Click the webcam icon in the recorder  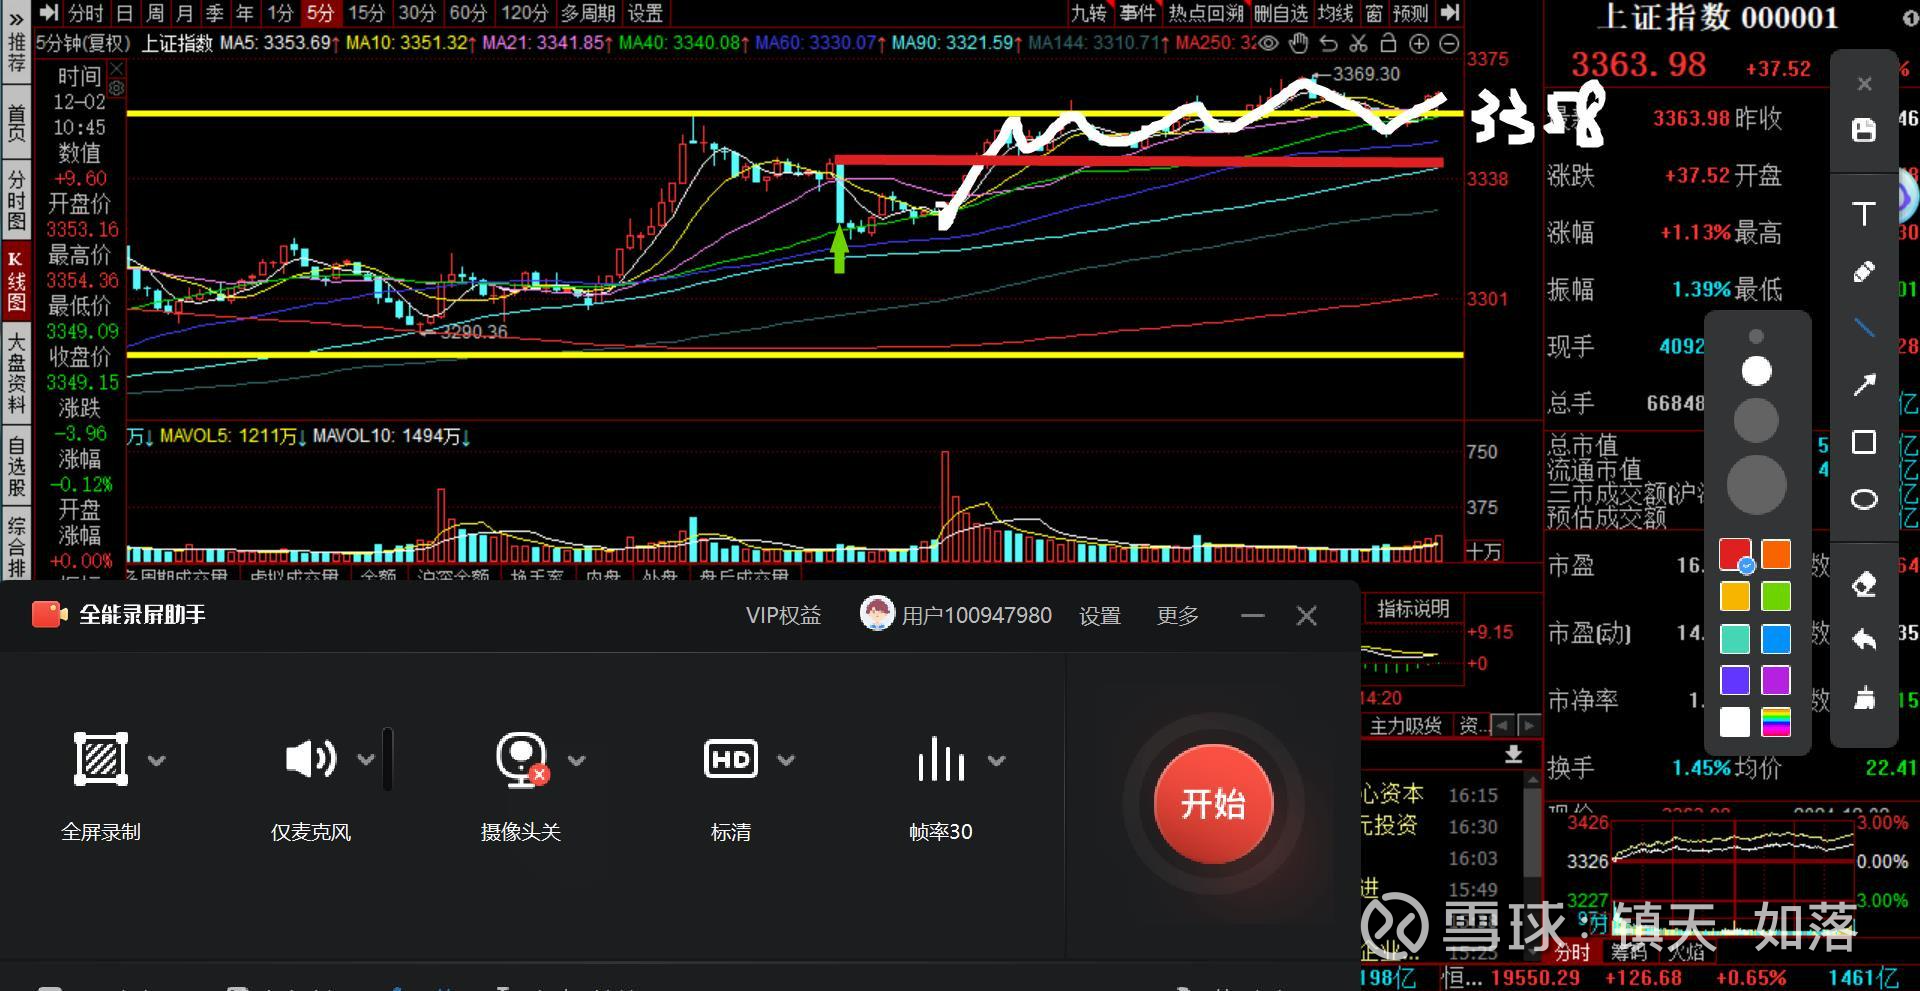coord(522,759)
